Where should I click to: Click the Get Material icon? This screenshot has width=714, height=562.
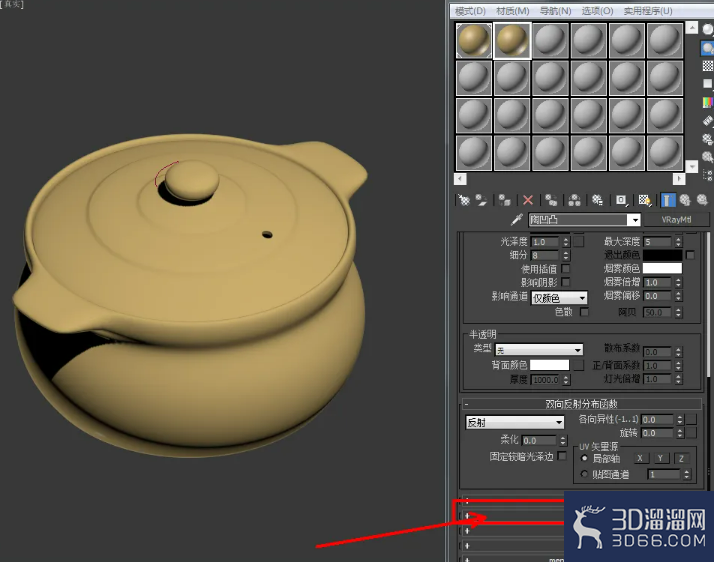[464, 200]
